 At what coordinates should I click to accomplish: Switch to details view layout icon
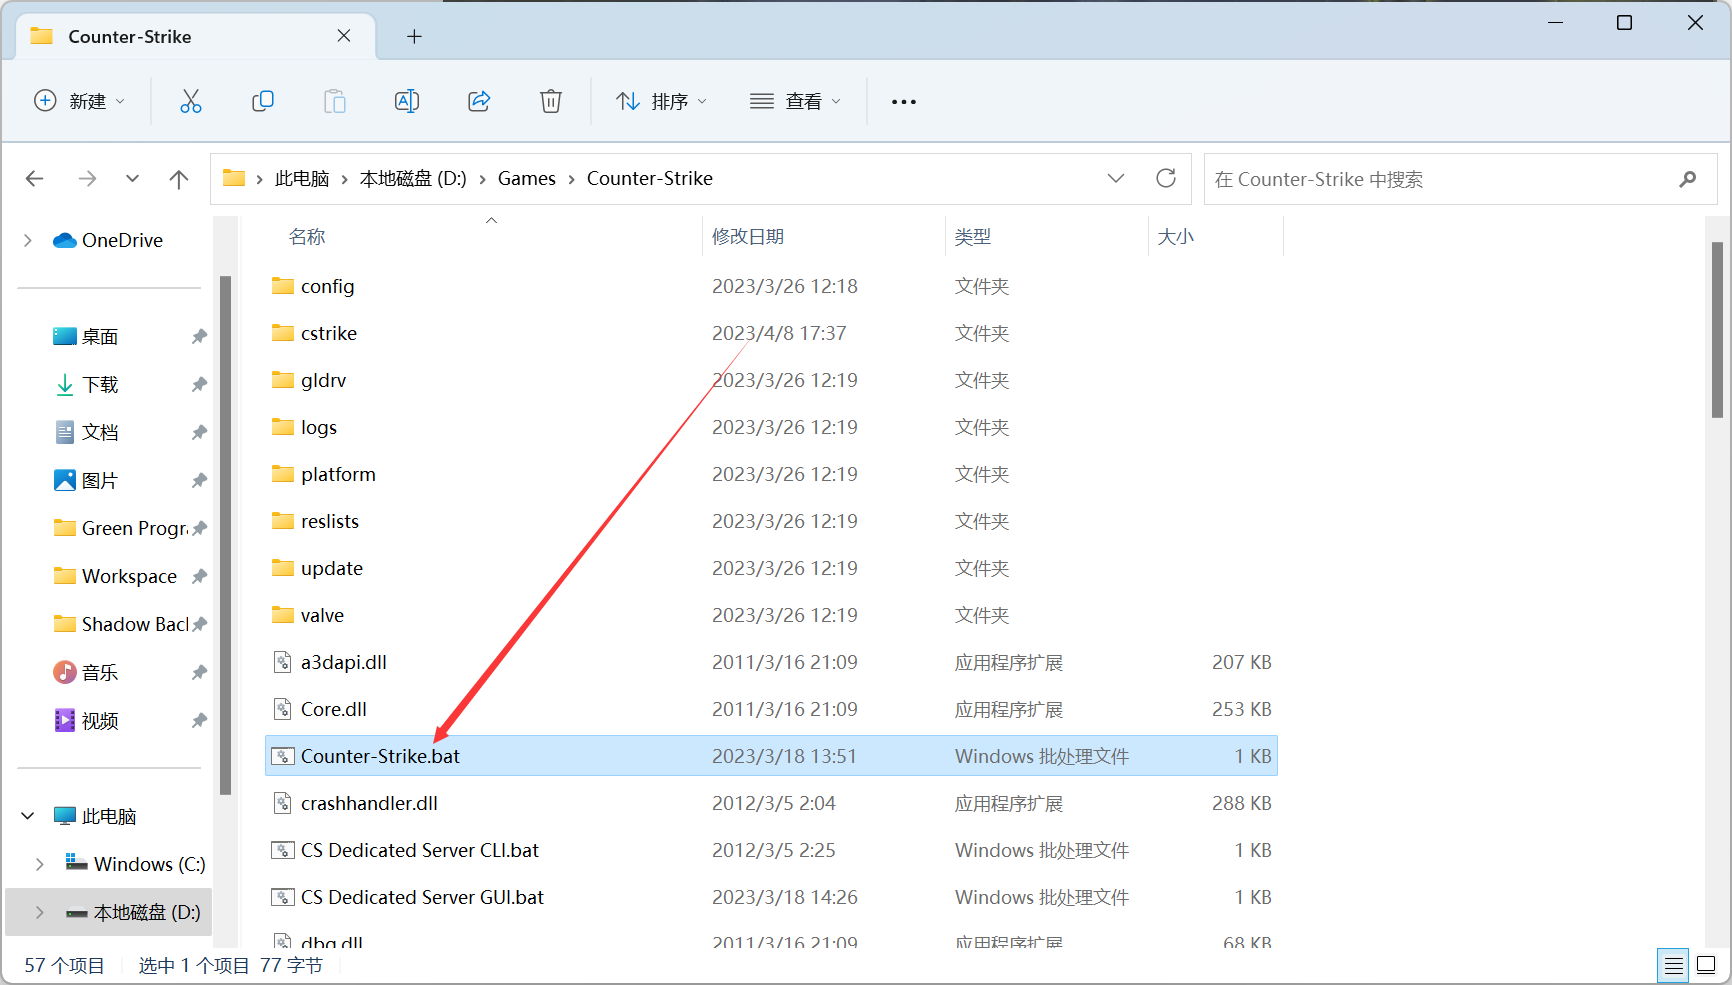point(1673,966)
